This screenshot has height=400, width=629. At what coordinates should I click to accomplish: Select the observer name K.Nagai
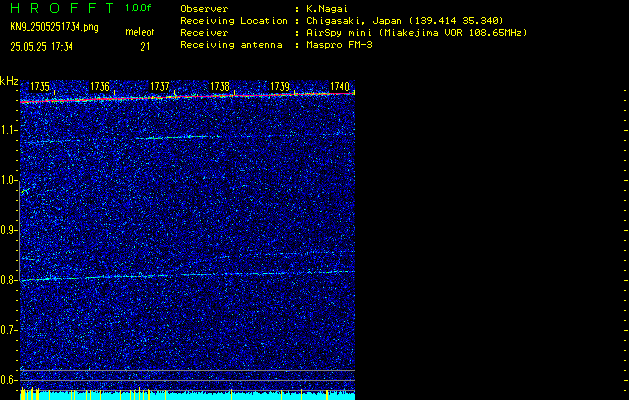327,9
